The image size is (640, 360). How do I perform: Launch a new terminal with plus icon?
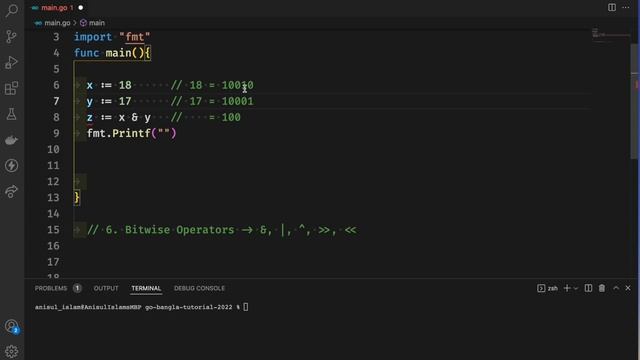[567, 288]
